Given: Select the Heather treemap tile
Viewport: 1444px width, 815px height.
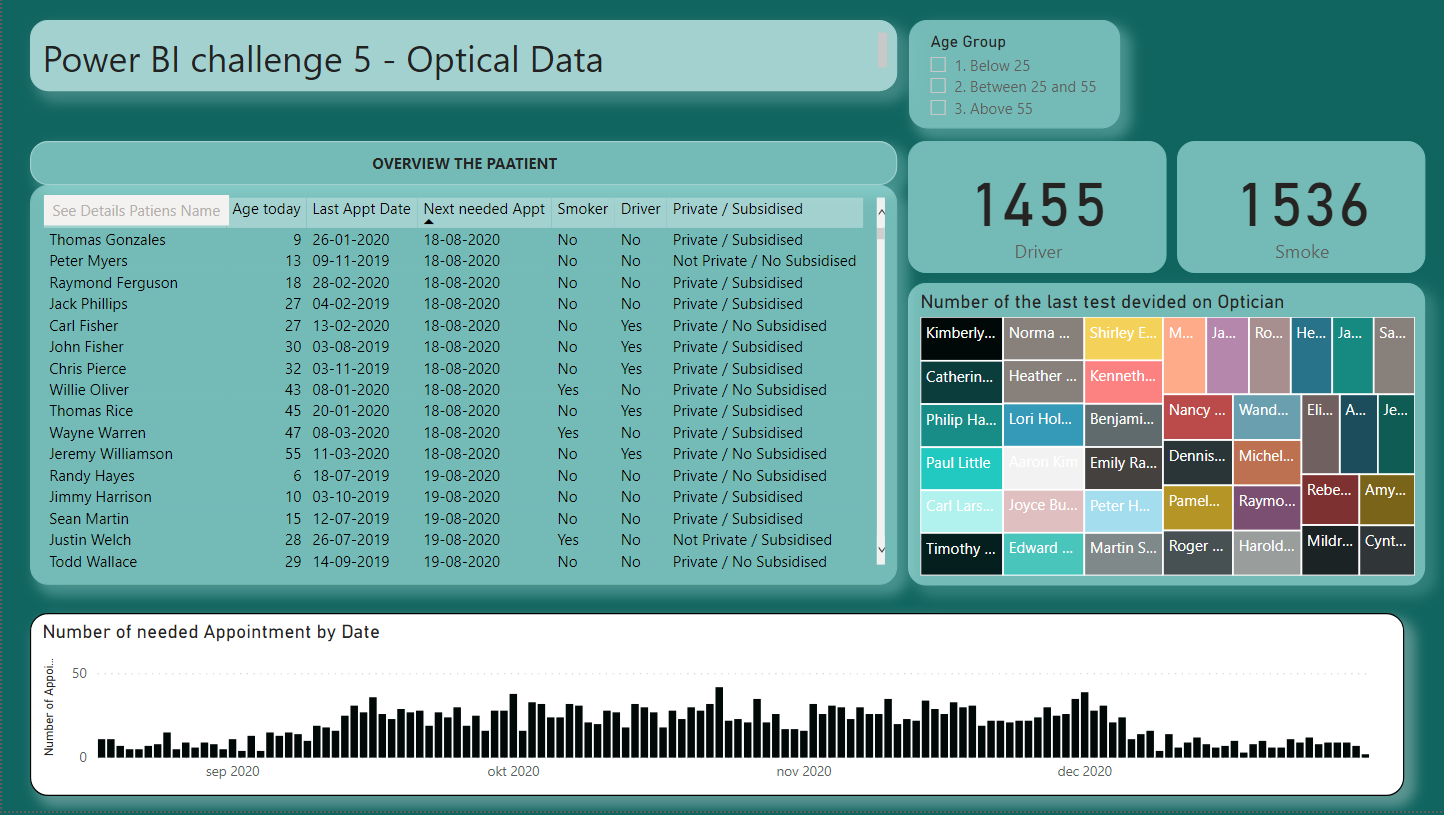Looking at the screenshot, I should [x=1043, y=382].
